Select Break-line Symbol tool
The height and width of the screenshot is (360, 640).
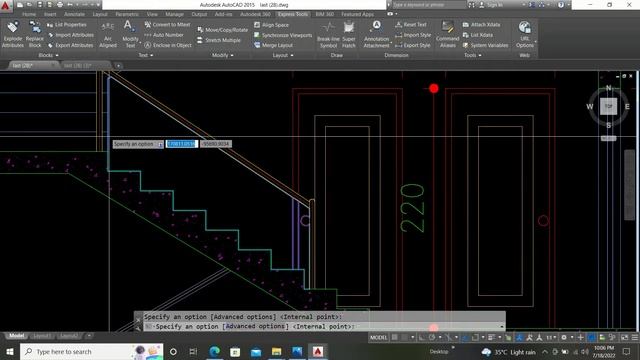click(328, 35)
